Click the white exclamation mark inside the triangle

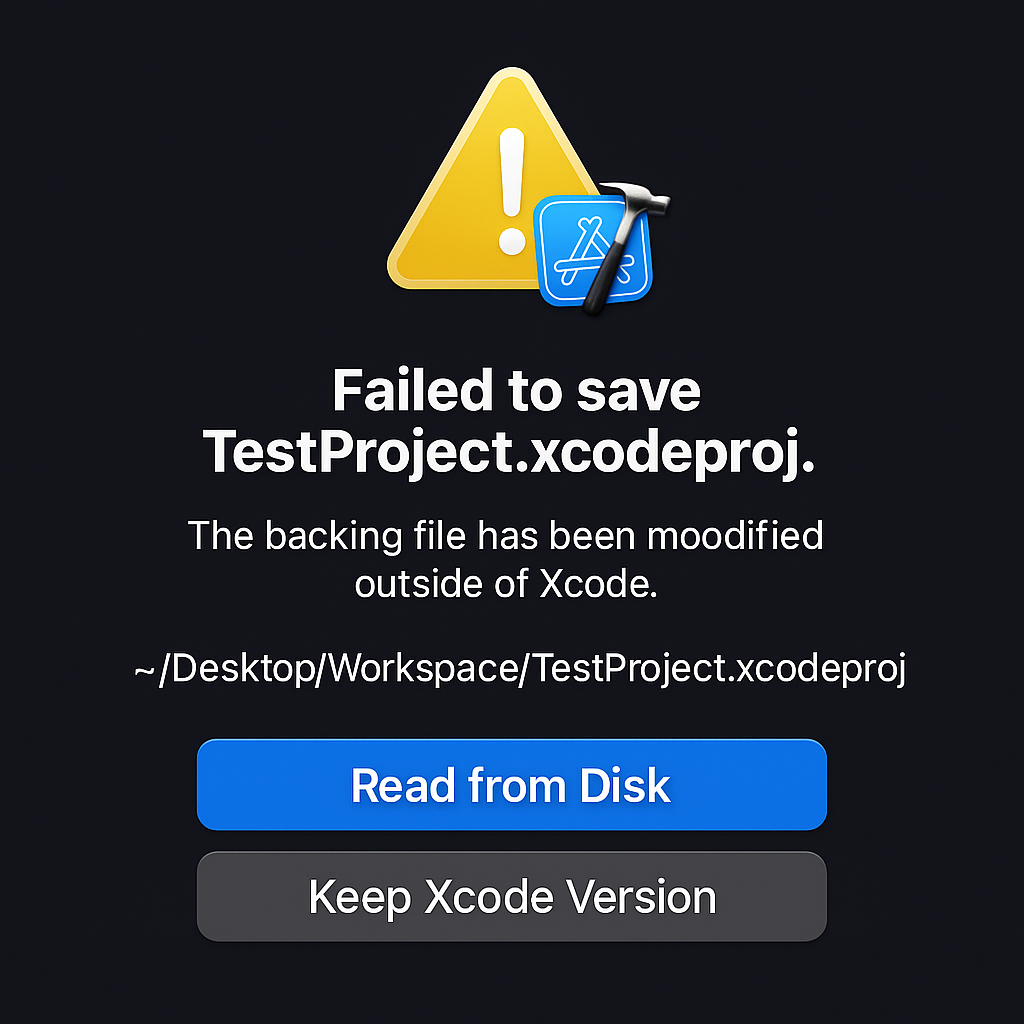click(x=511, y=170)
